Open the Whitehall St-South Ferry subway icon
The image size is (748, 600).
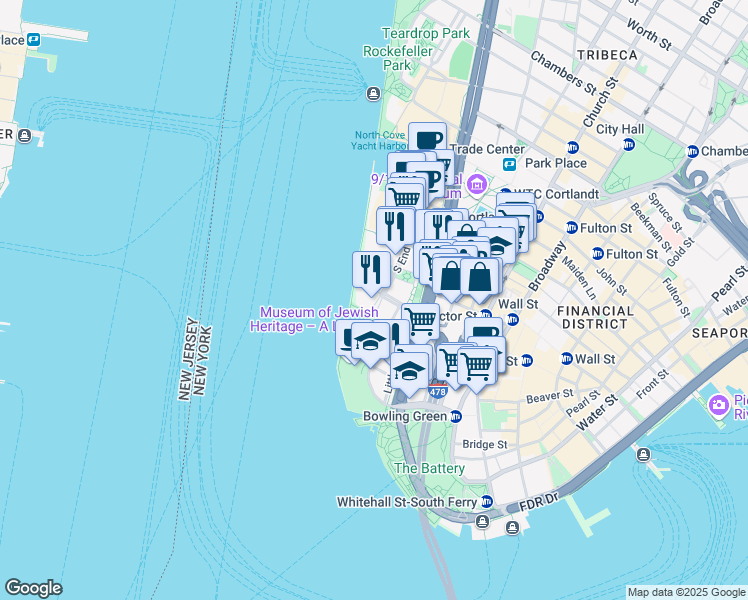(x=487, y=502)
